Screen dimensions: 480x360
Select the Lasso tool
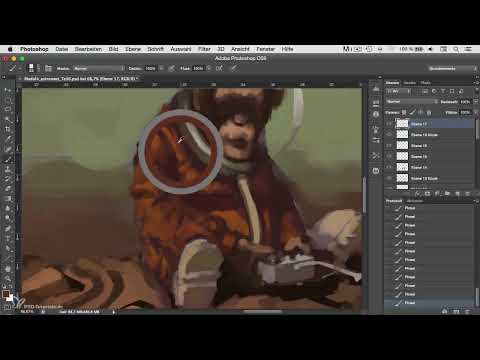[8, 110]
